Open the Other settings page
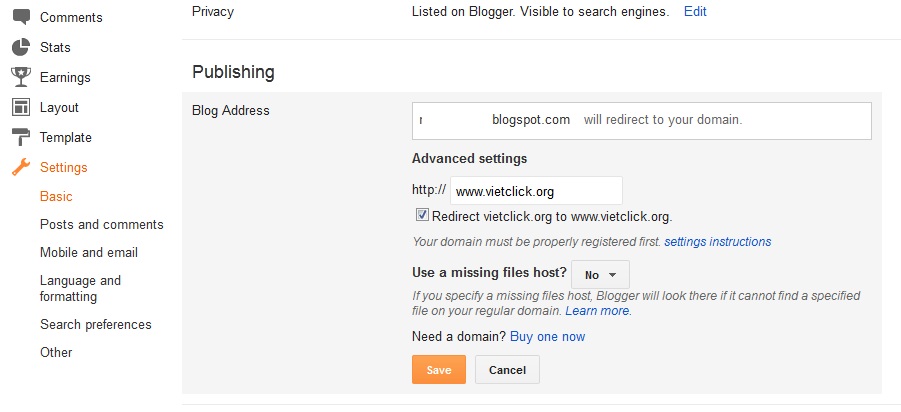This screenshot has width=901, height=412. 56,352
